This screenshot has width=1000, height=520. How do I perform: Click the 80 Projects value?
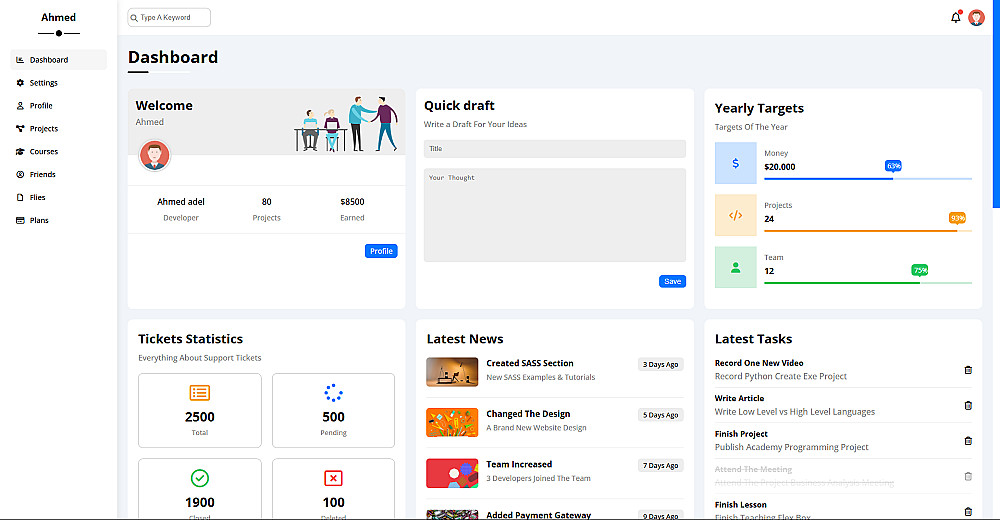(267, 202)
